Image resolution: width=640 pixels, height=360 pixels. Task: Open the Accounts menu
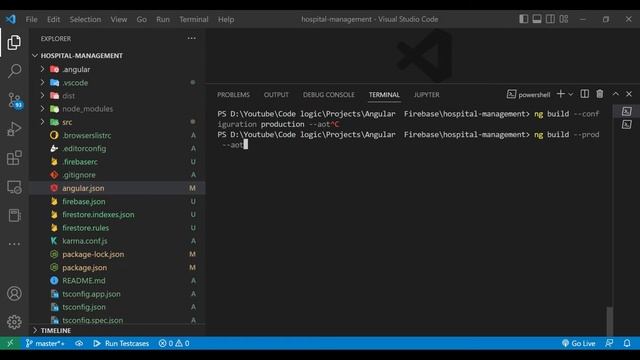point(14,293)
